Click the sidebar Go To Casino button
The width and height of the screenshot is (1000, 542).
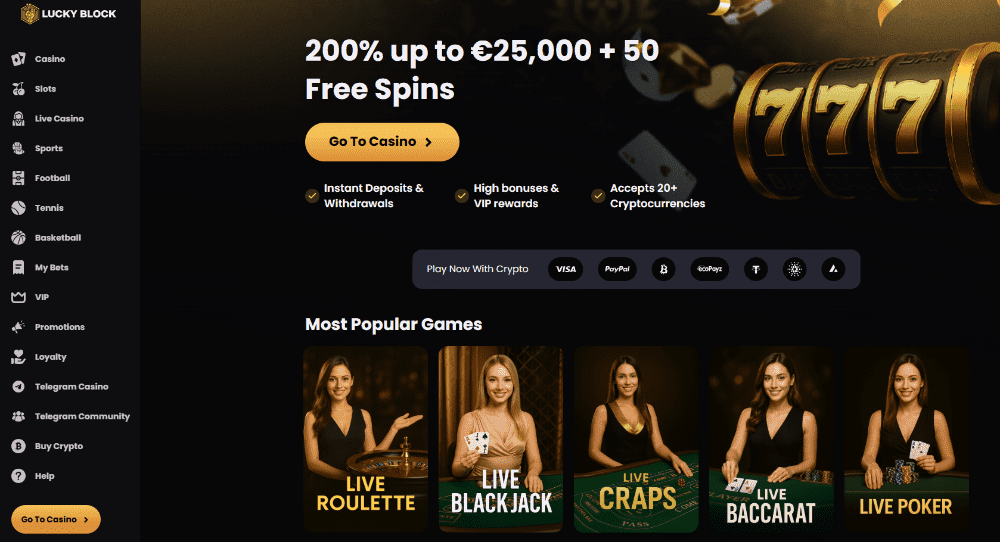55,519
